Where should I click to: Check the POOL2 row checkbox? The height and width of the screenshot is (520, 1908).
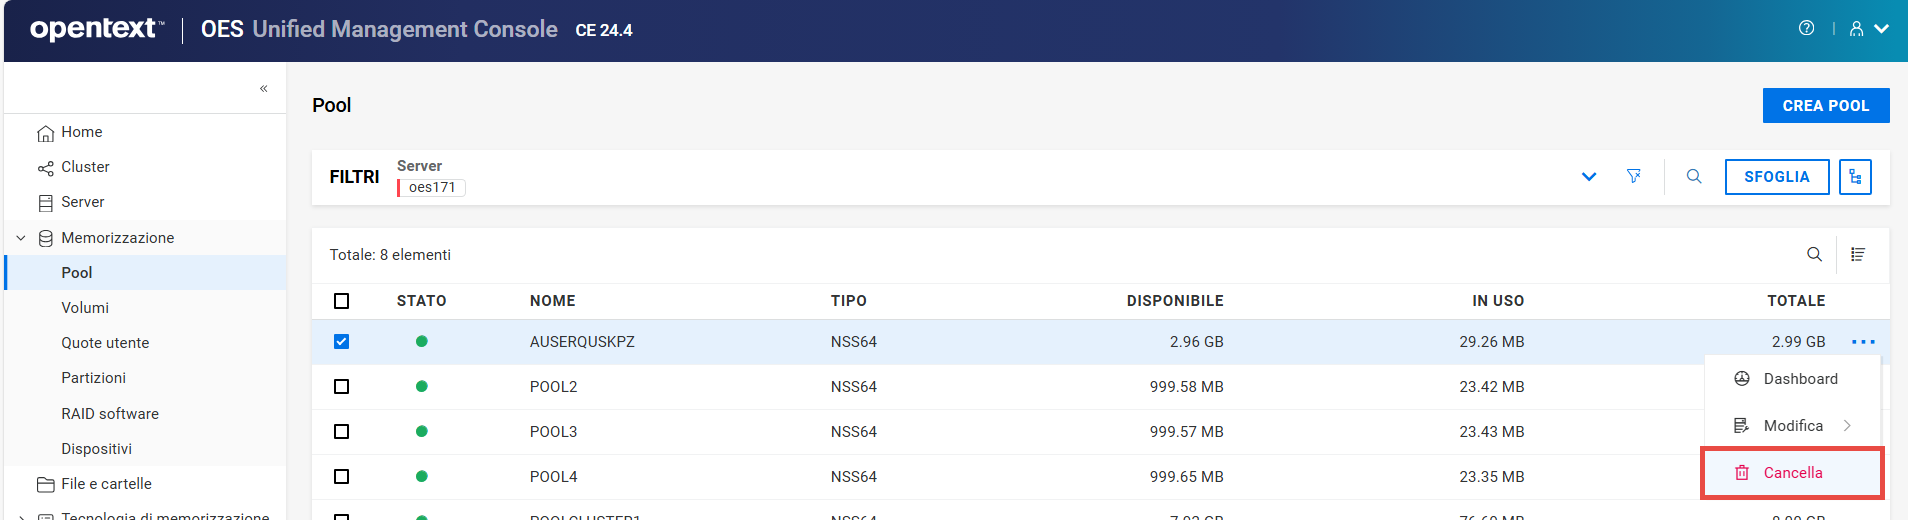341,387
